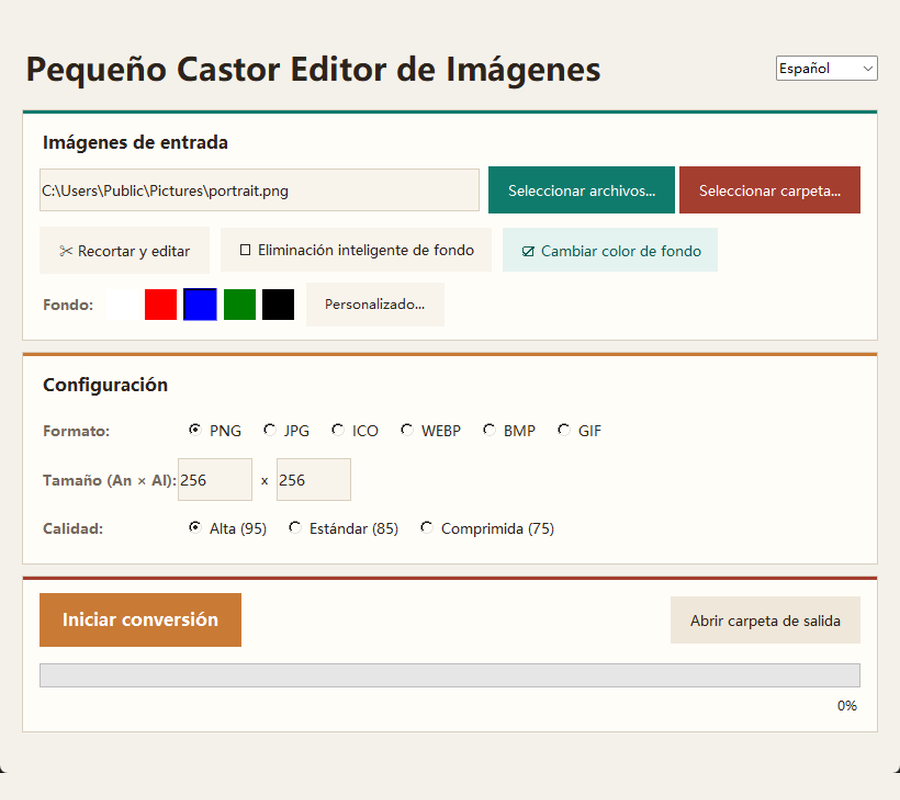This screenshot has height=800, width=900.
Task: Open Personalizado custom color picker
Action: click(375, 304)
